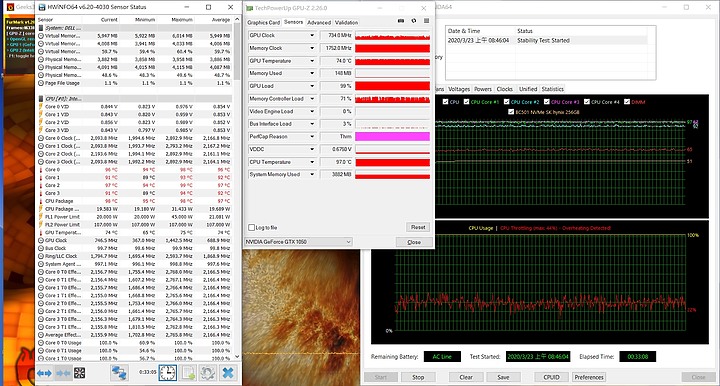Click AIDA64 Stop button
This screenshot has height=386, width=720.
click(x=418, y=377)
